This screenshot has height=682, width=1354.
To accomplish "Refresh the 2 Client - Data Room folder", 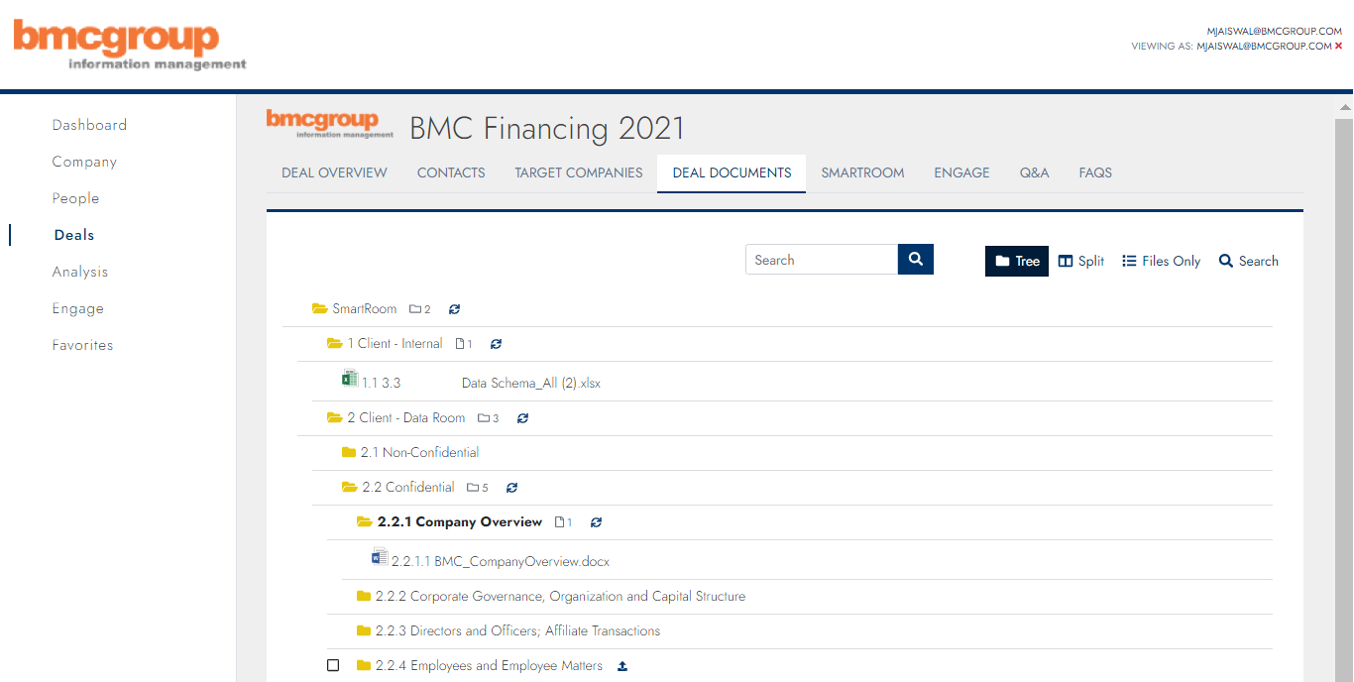I will (x=523, y=418).
